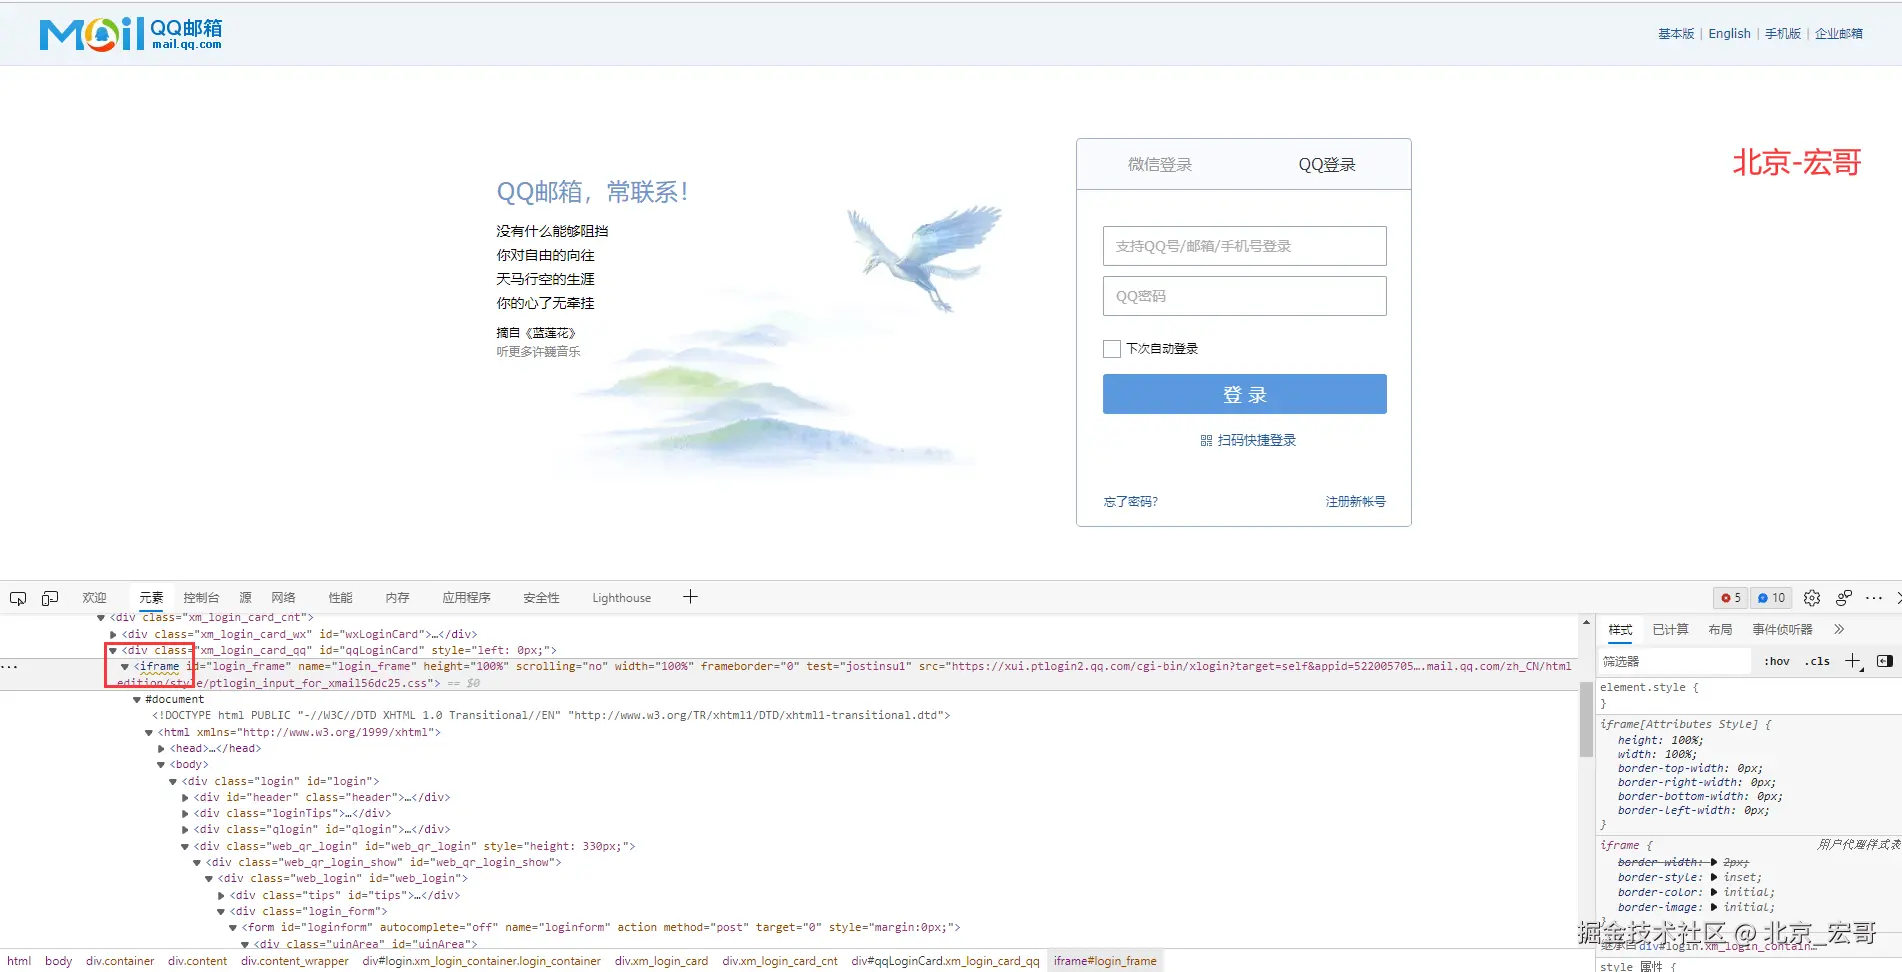This screenshot has height=972, width=1902.
Task: Open the 网络 Network tab
Action: coord(283,598)
